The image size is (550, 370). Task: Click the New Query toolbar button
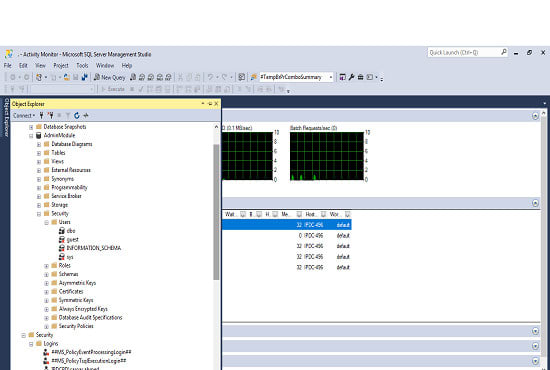(109, 78)
